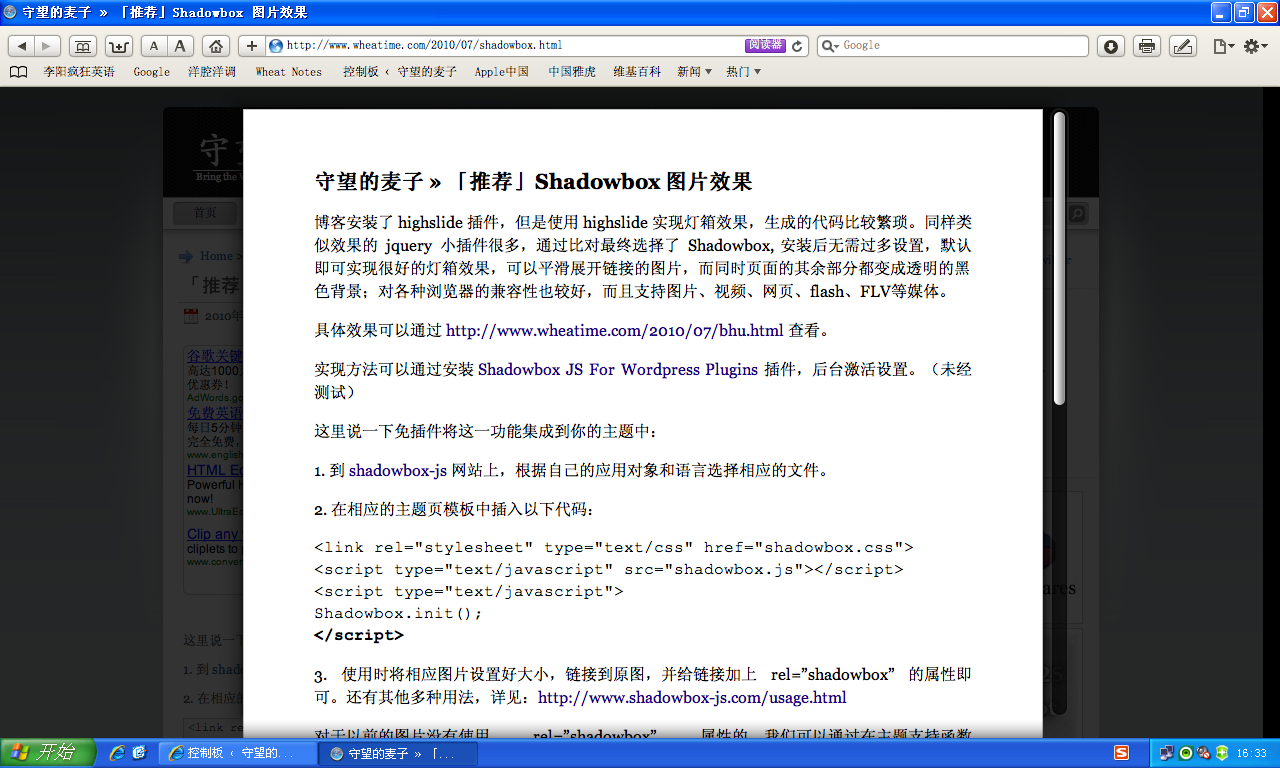The width and height of the screenshot is (1280, 768).
Task: Click the Shadowbox.init(); code line
Action: [x=398, y=613]
